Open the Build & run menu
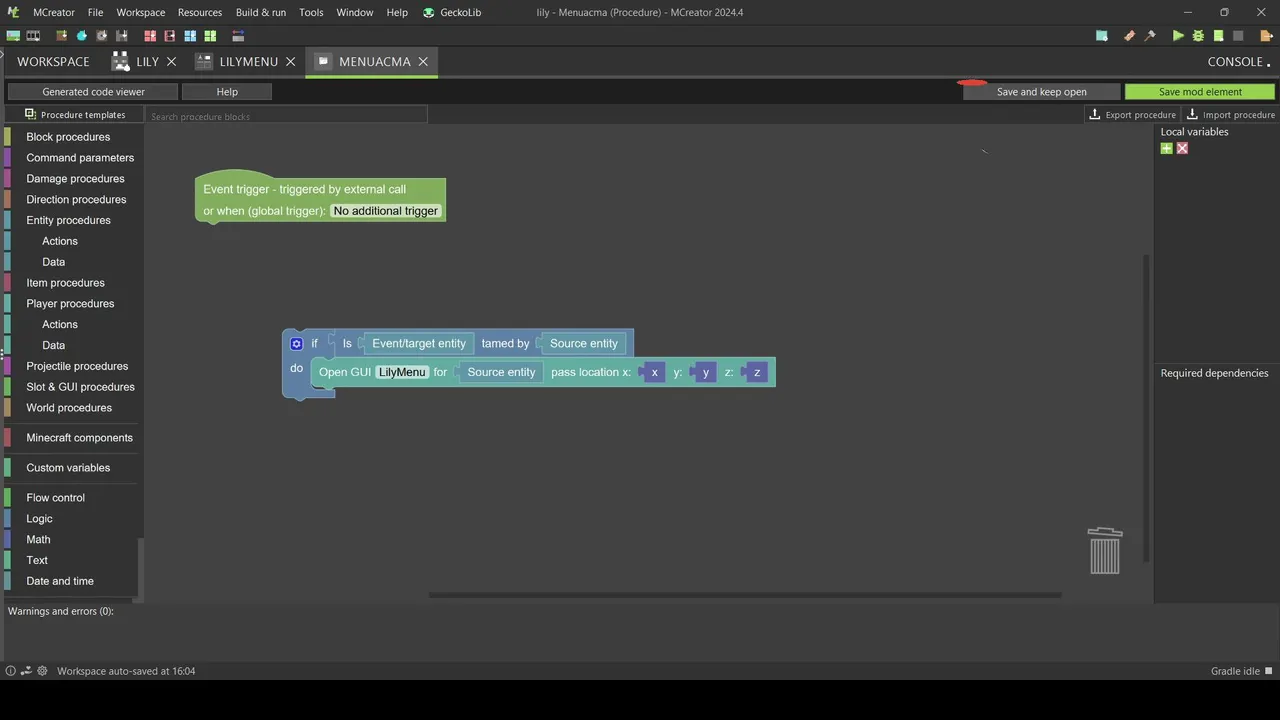Screen dimensions: 1280x720 tap(261, 12)
